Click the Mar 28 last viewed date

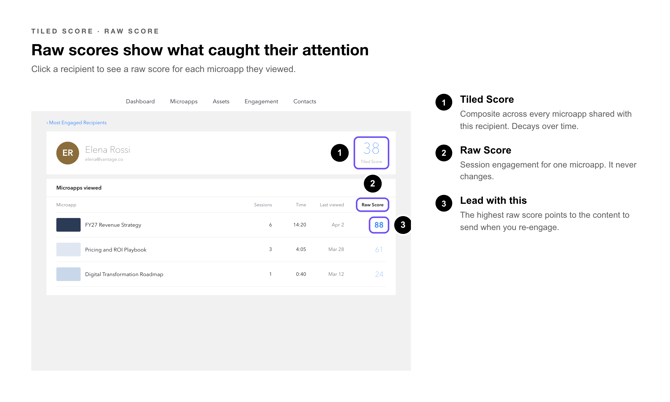pos(336,249)
